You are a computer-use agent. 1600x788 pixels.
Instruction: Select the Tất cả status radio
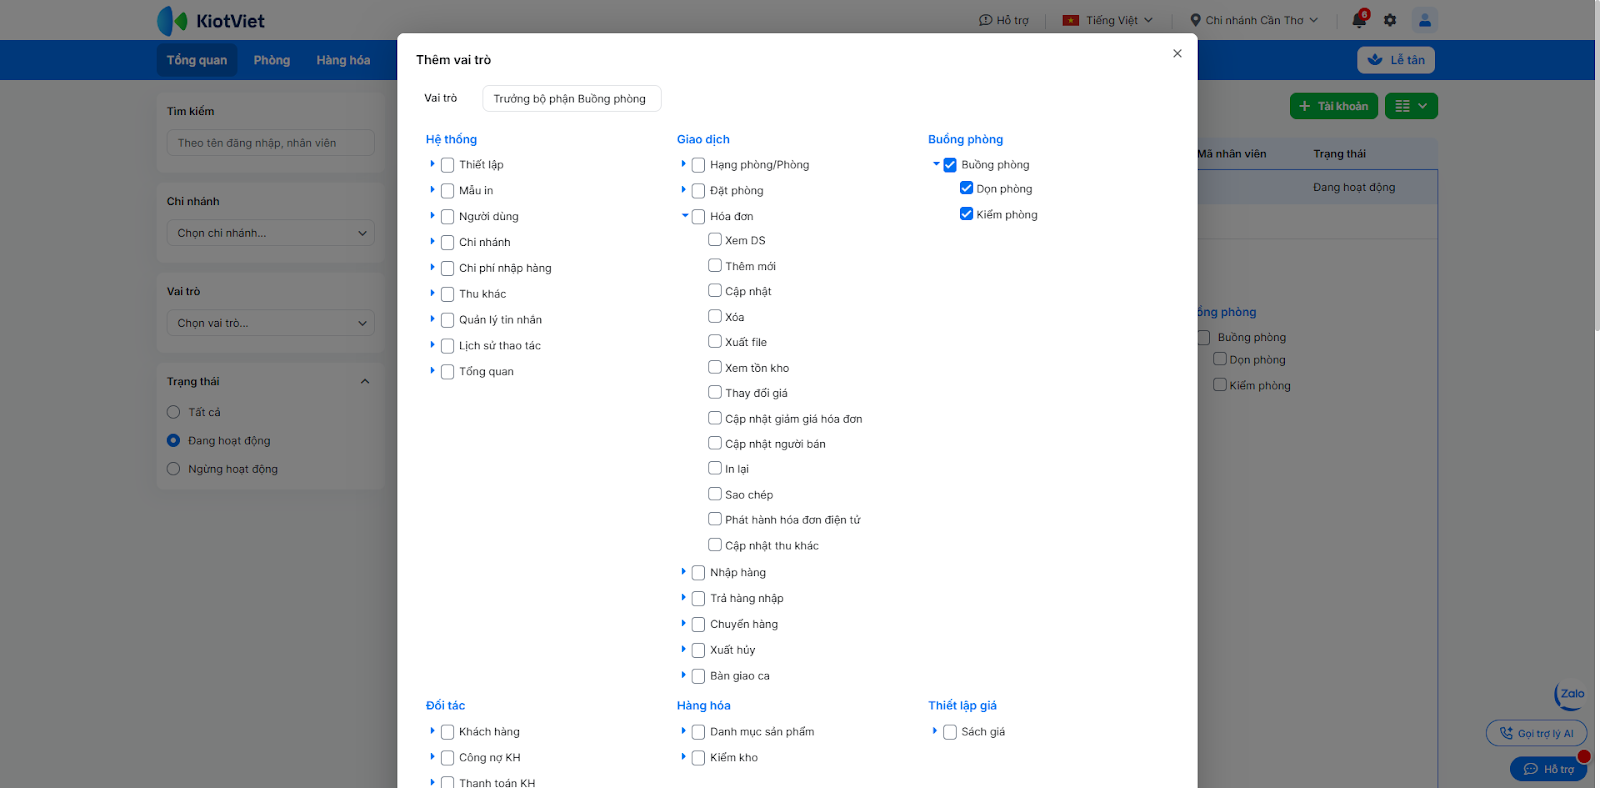click(x=174, y=412)
